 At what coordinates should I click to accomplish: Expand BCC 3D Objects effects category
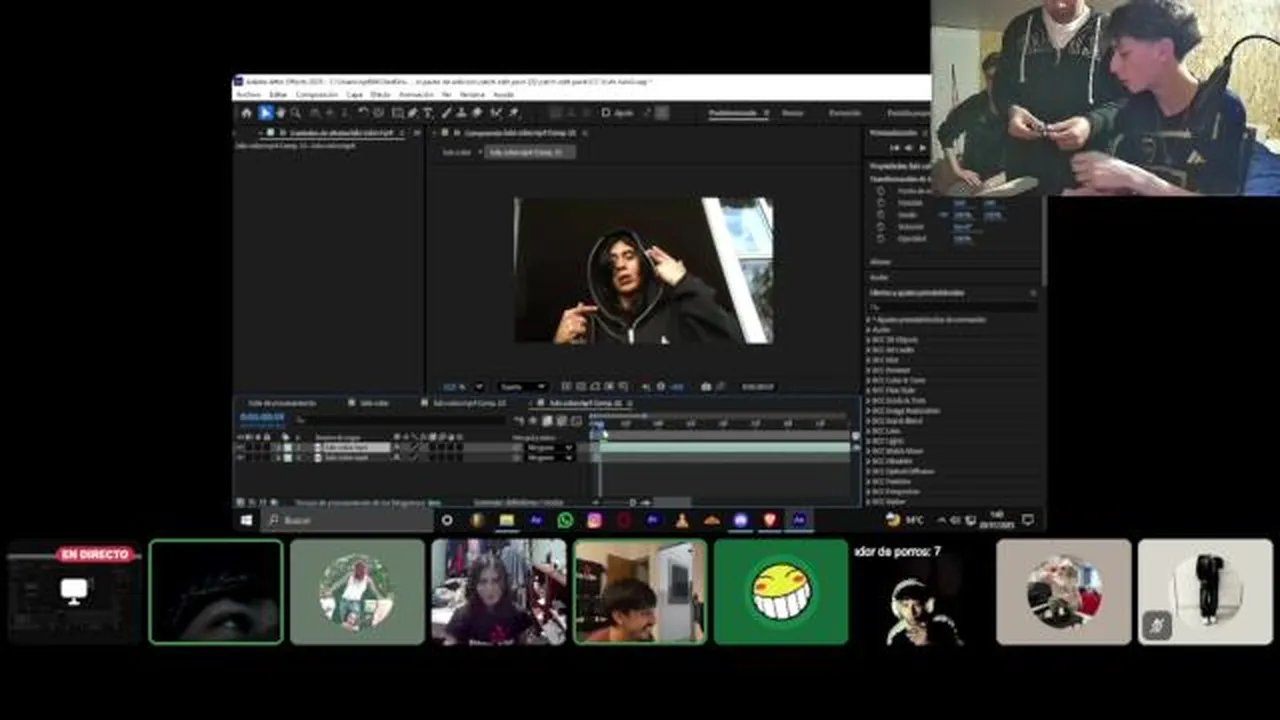[x=867, y=340]
